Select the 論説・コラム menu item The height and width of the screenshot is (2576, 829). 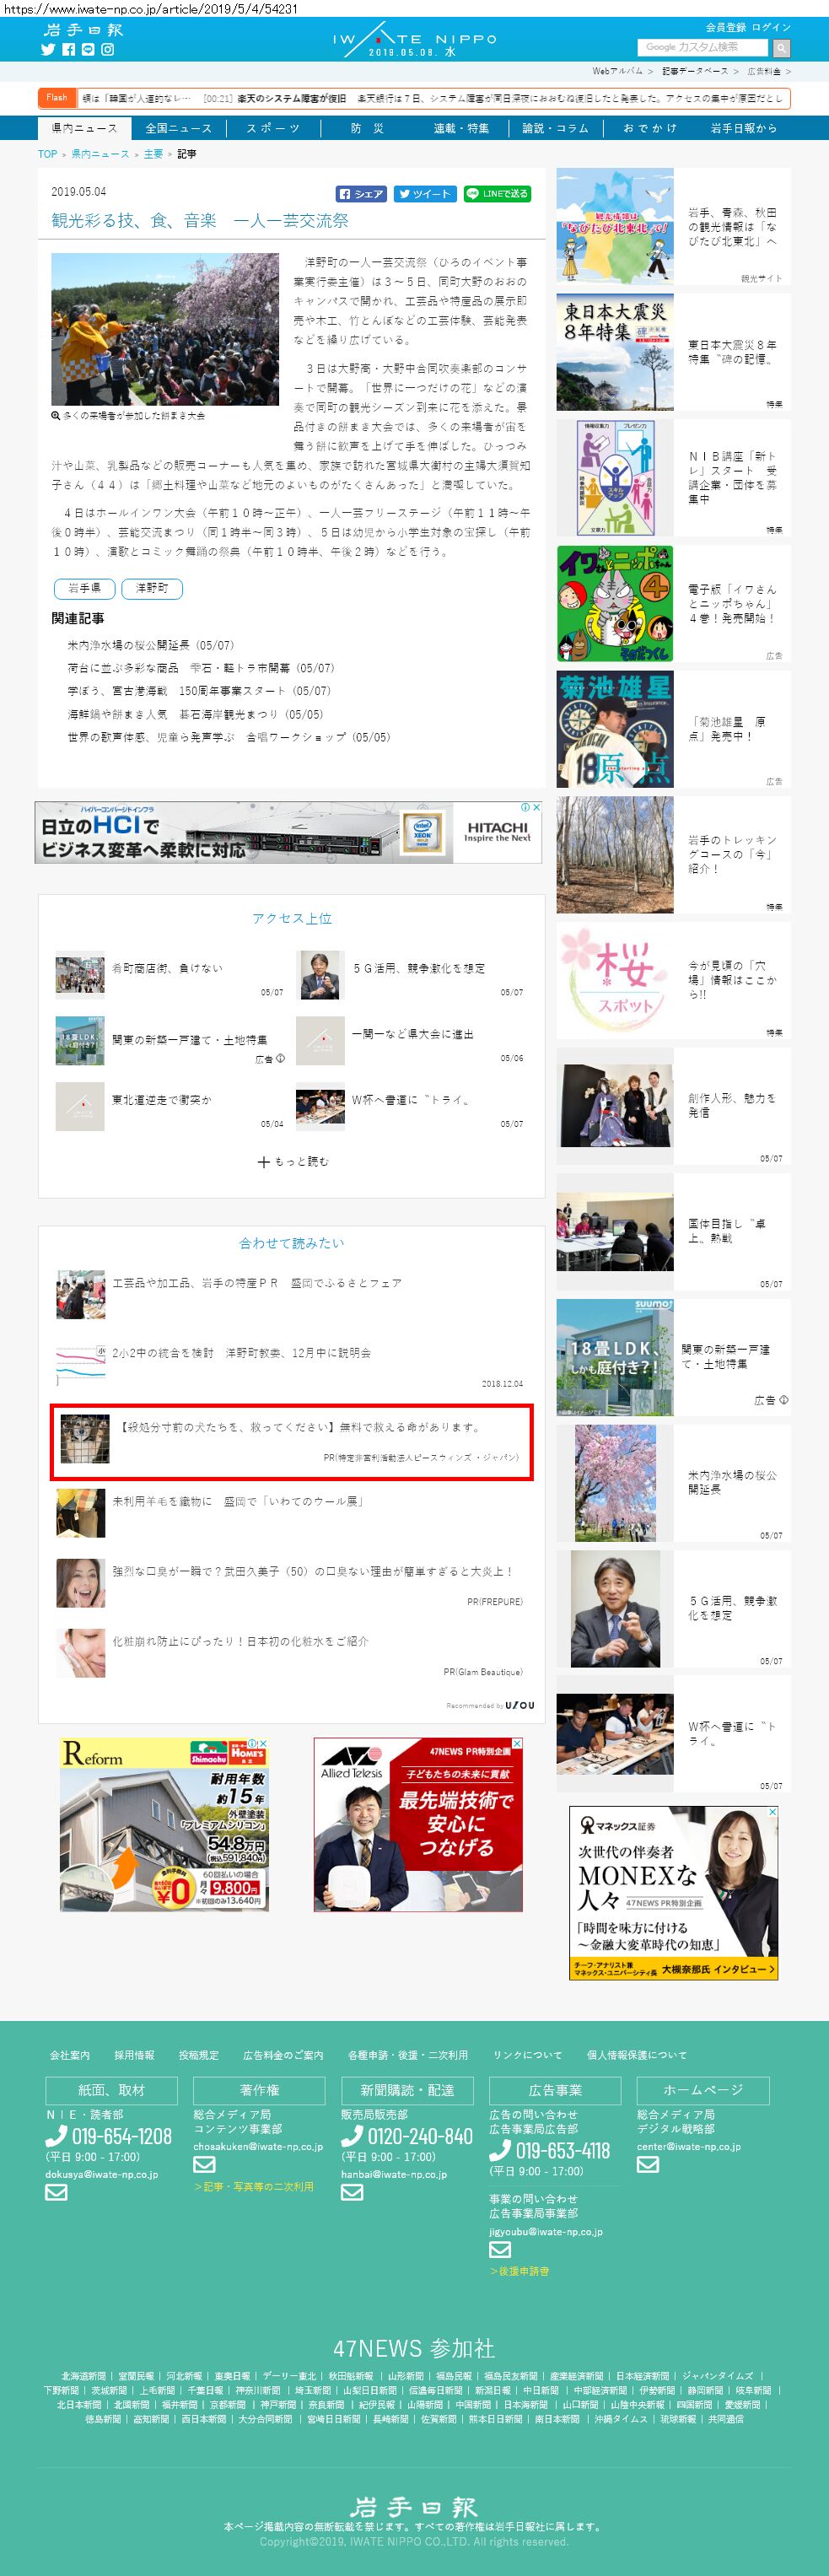point(556,128)
